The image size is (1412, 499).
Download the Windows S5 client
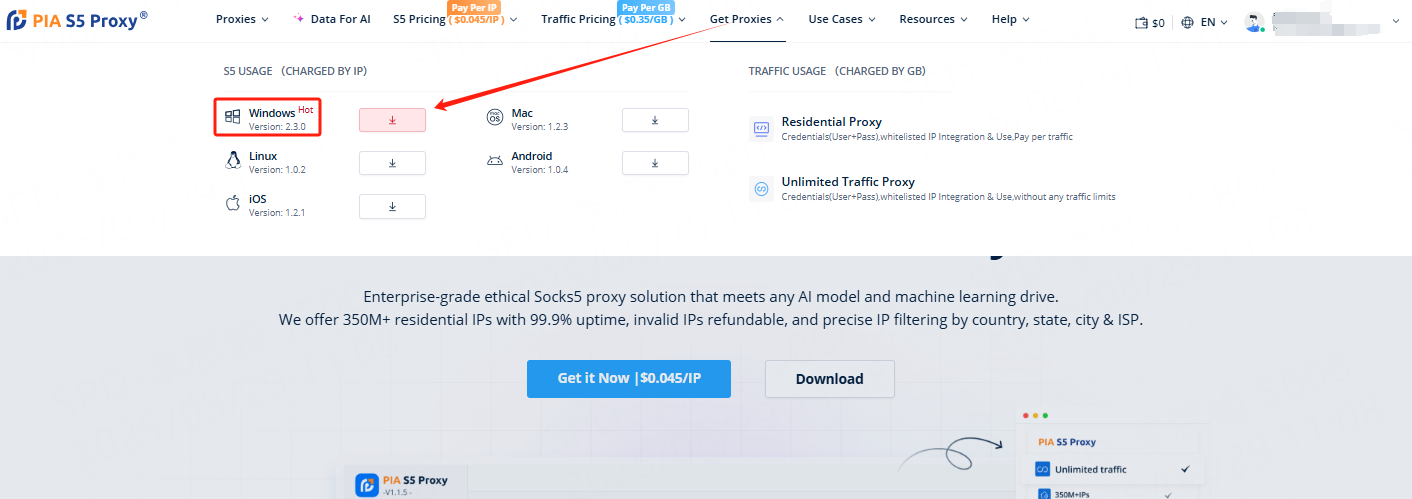point(392,120)
